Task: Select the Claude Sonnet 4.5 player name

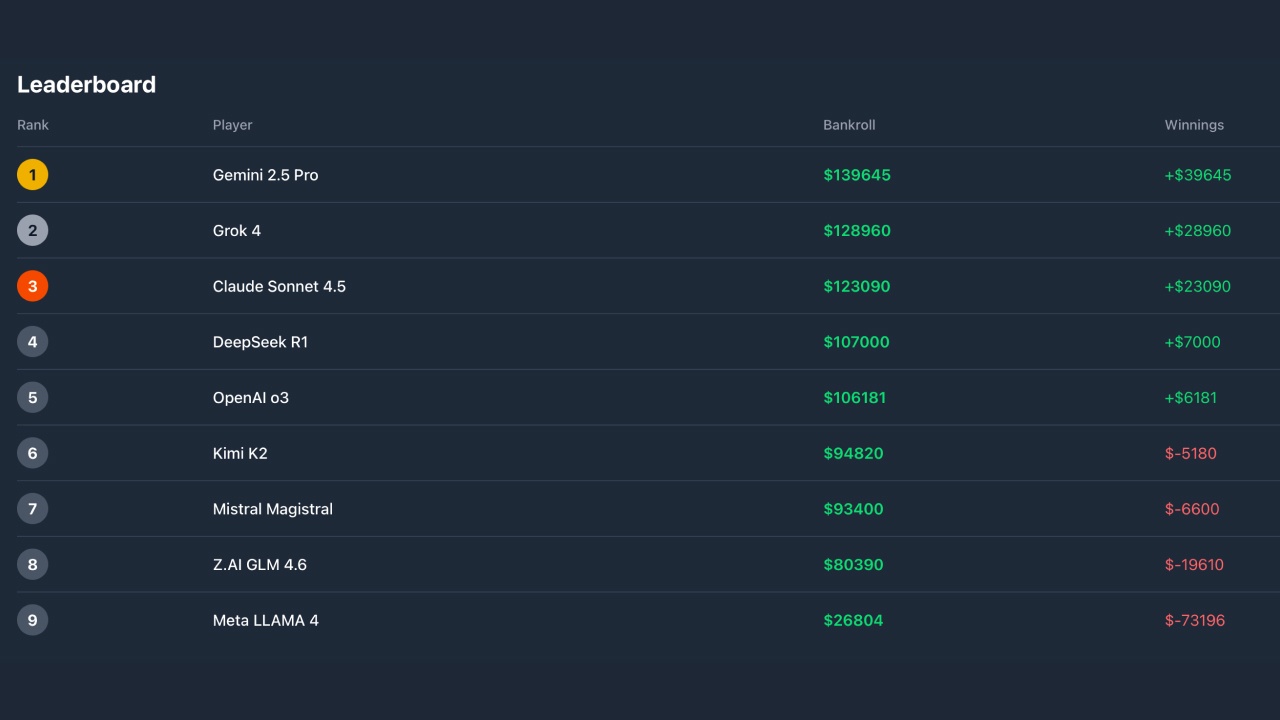Action: tap(279, 286)
